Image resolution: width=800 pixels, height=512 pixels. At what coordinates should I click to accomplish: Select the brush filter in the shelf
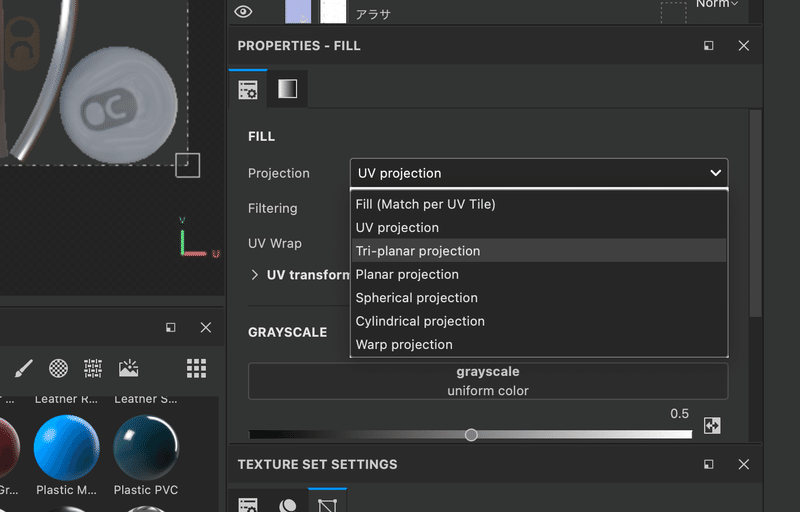(25, 368)
